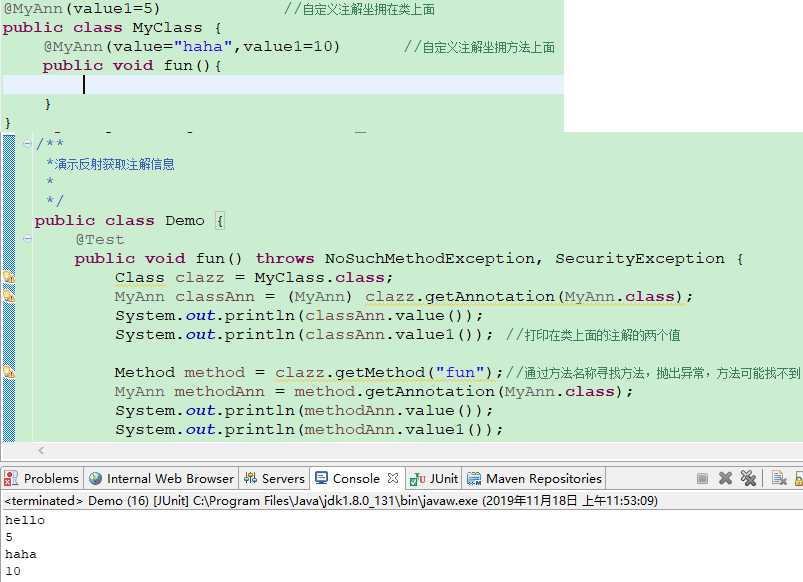The height and width of the screenshot is (582, 803).
Task: Click 'clazz.getAnnotation' method call
Action: (460, 297)
